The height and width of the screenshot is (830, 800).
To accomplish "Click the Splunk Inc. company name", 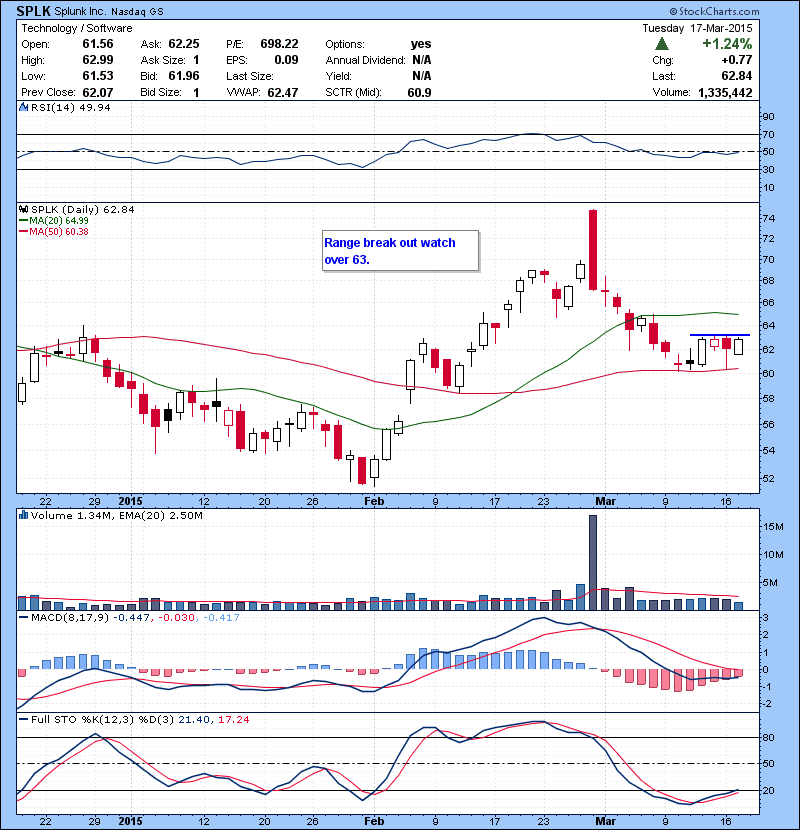I will [81, 11].
